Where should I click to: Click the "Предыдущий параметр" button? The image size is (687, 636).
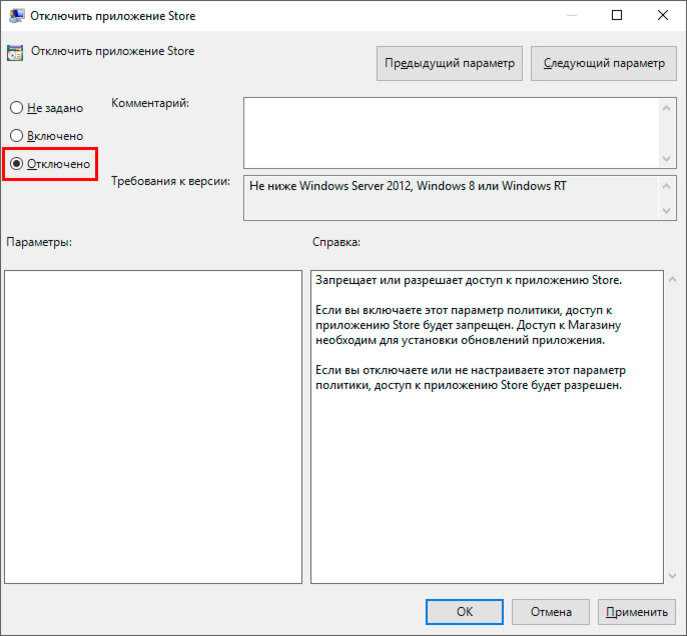pos(449,64)
